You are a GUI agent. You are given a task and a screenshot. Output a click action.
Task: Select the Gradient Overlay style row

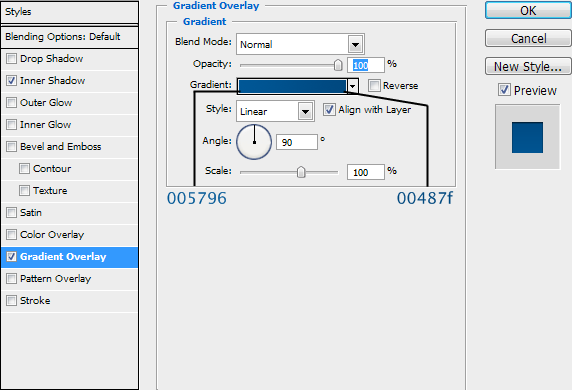click(69, 257)
